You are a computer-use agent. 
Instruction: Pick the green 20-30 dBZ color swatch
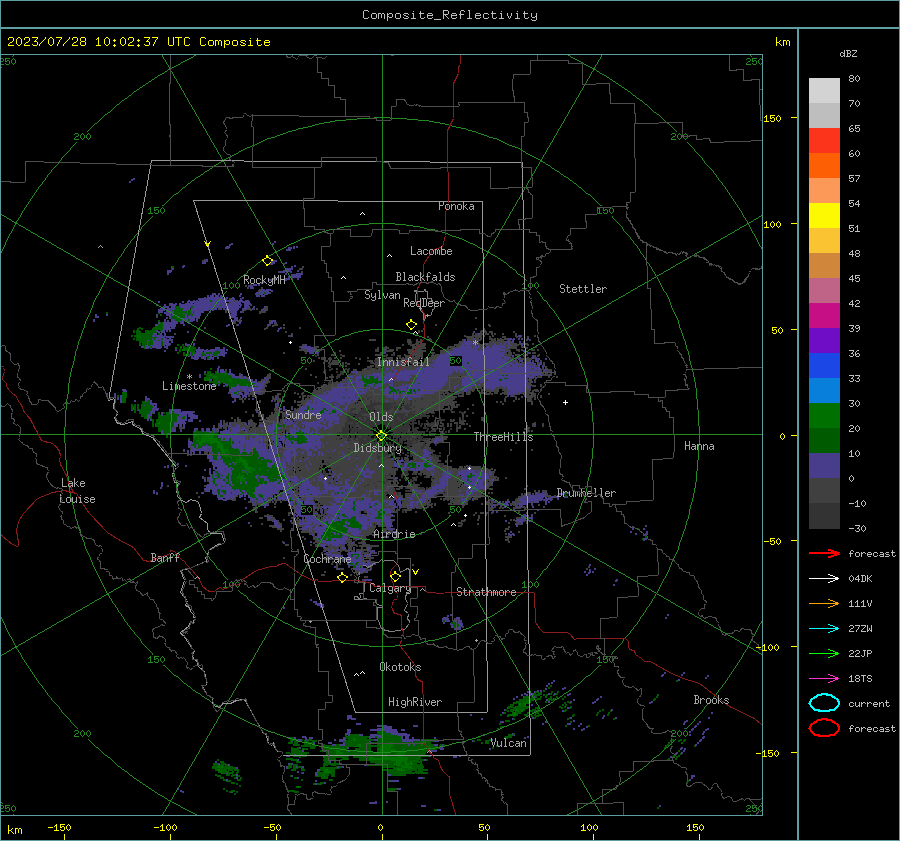(x=824, y=415)
